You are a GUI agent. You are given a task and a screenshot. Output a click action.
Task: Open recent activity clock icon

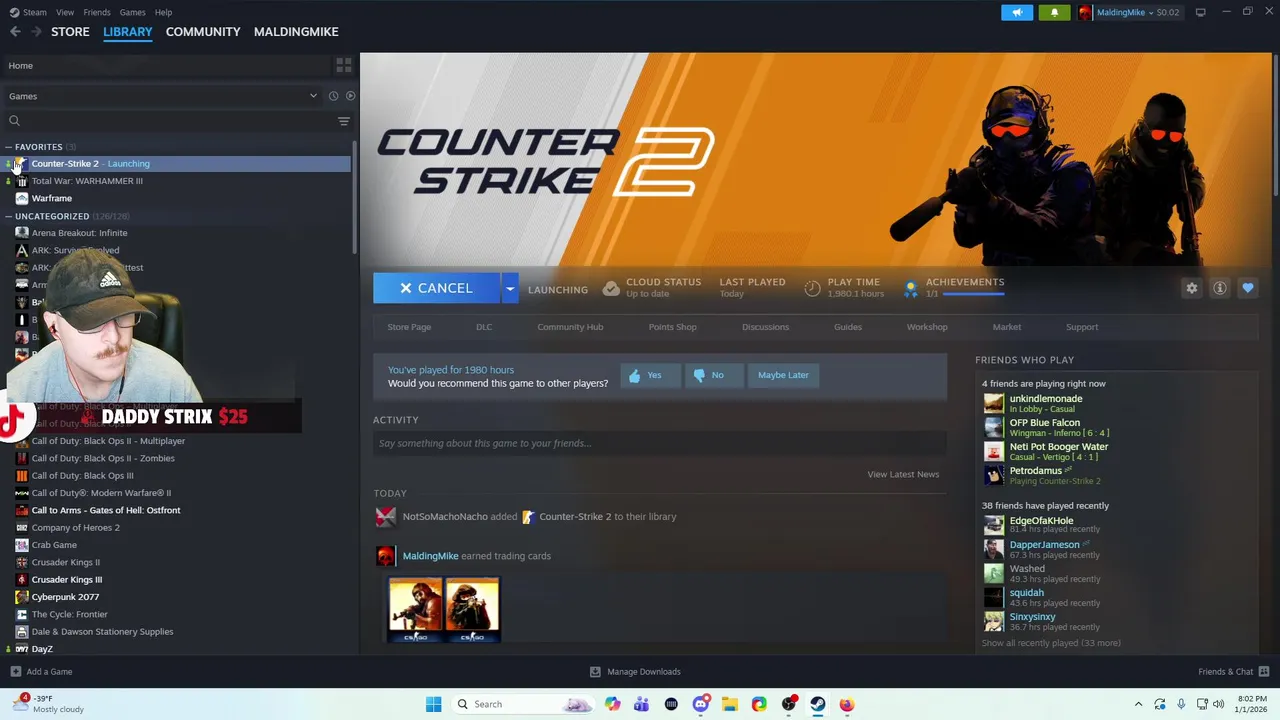333,96
